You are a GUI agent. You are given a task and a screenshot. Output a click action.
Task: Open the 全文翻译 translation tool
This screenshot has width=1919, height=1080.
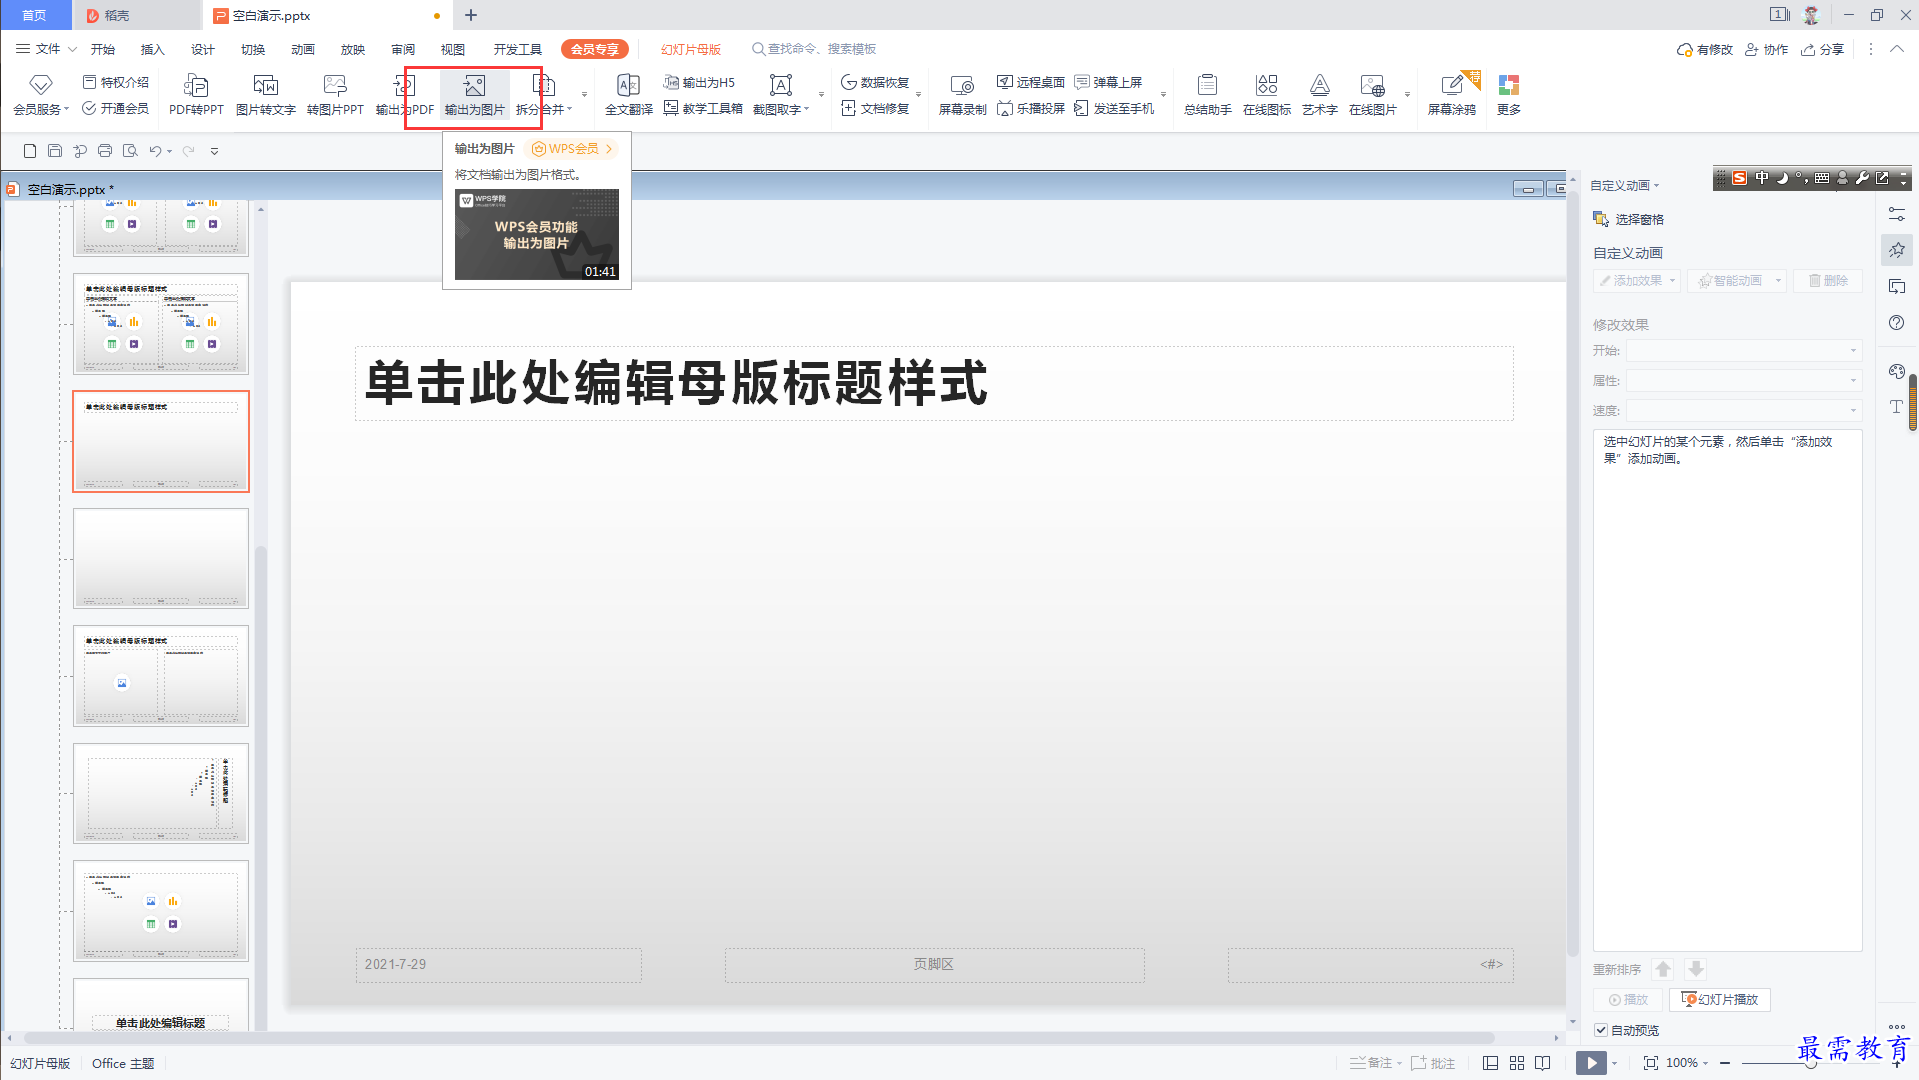[628, 95]
